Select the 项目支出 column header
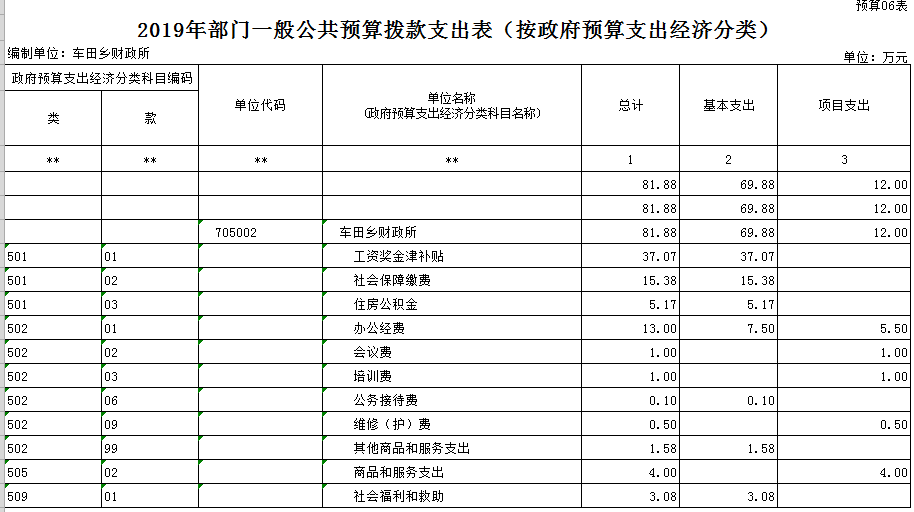The image size is (914, 512). coord(844,105)
